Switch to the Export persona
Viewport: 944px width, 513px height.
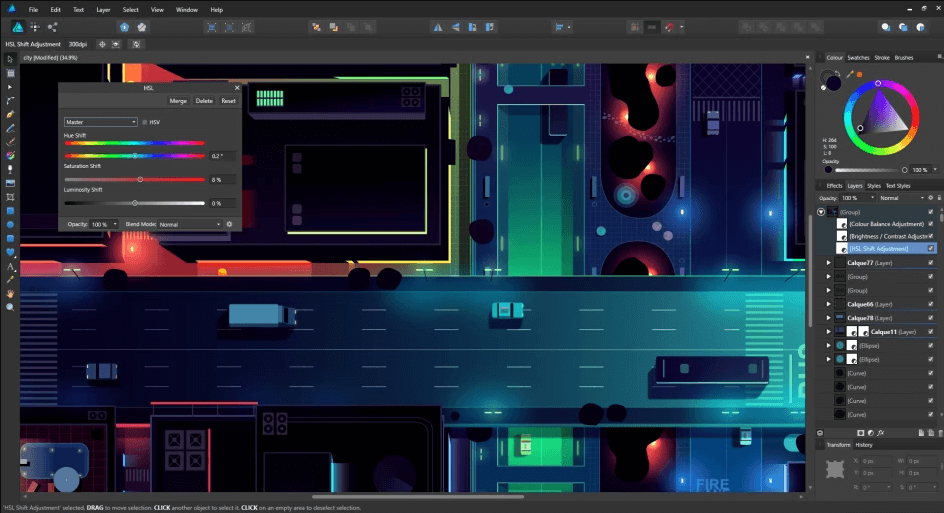(52, 27)
